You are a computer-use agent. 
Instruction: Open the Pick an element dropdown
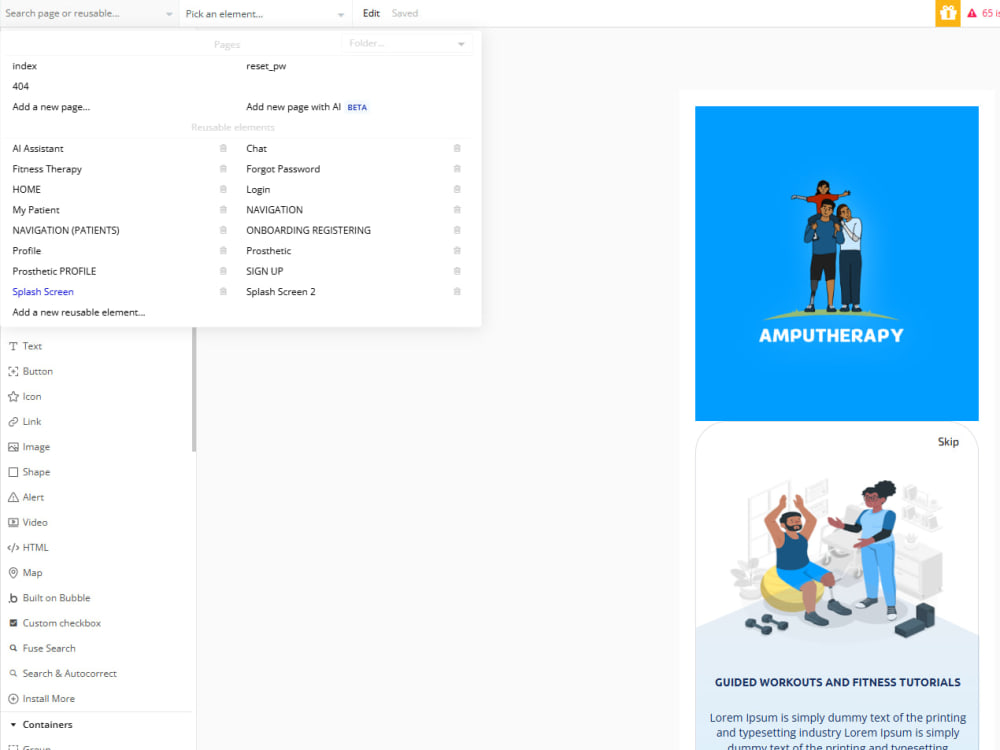coord(263,14)
